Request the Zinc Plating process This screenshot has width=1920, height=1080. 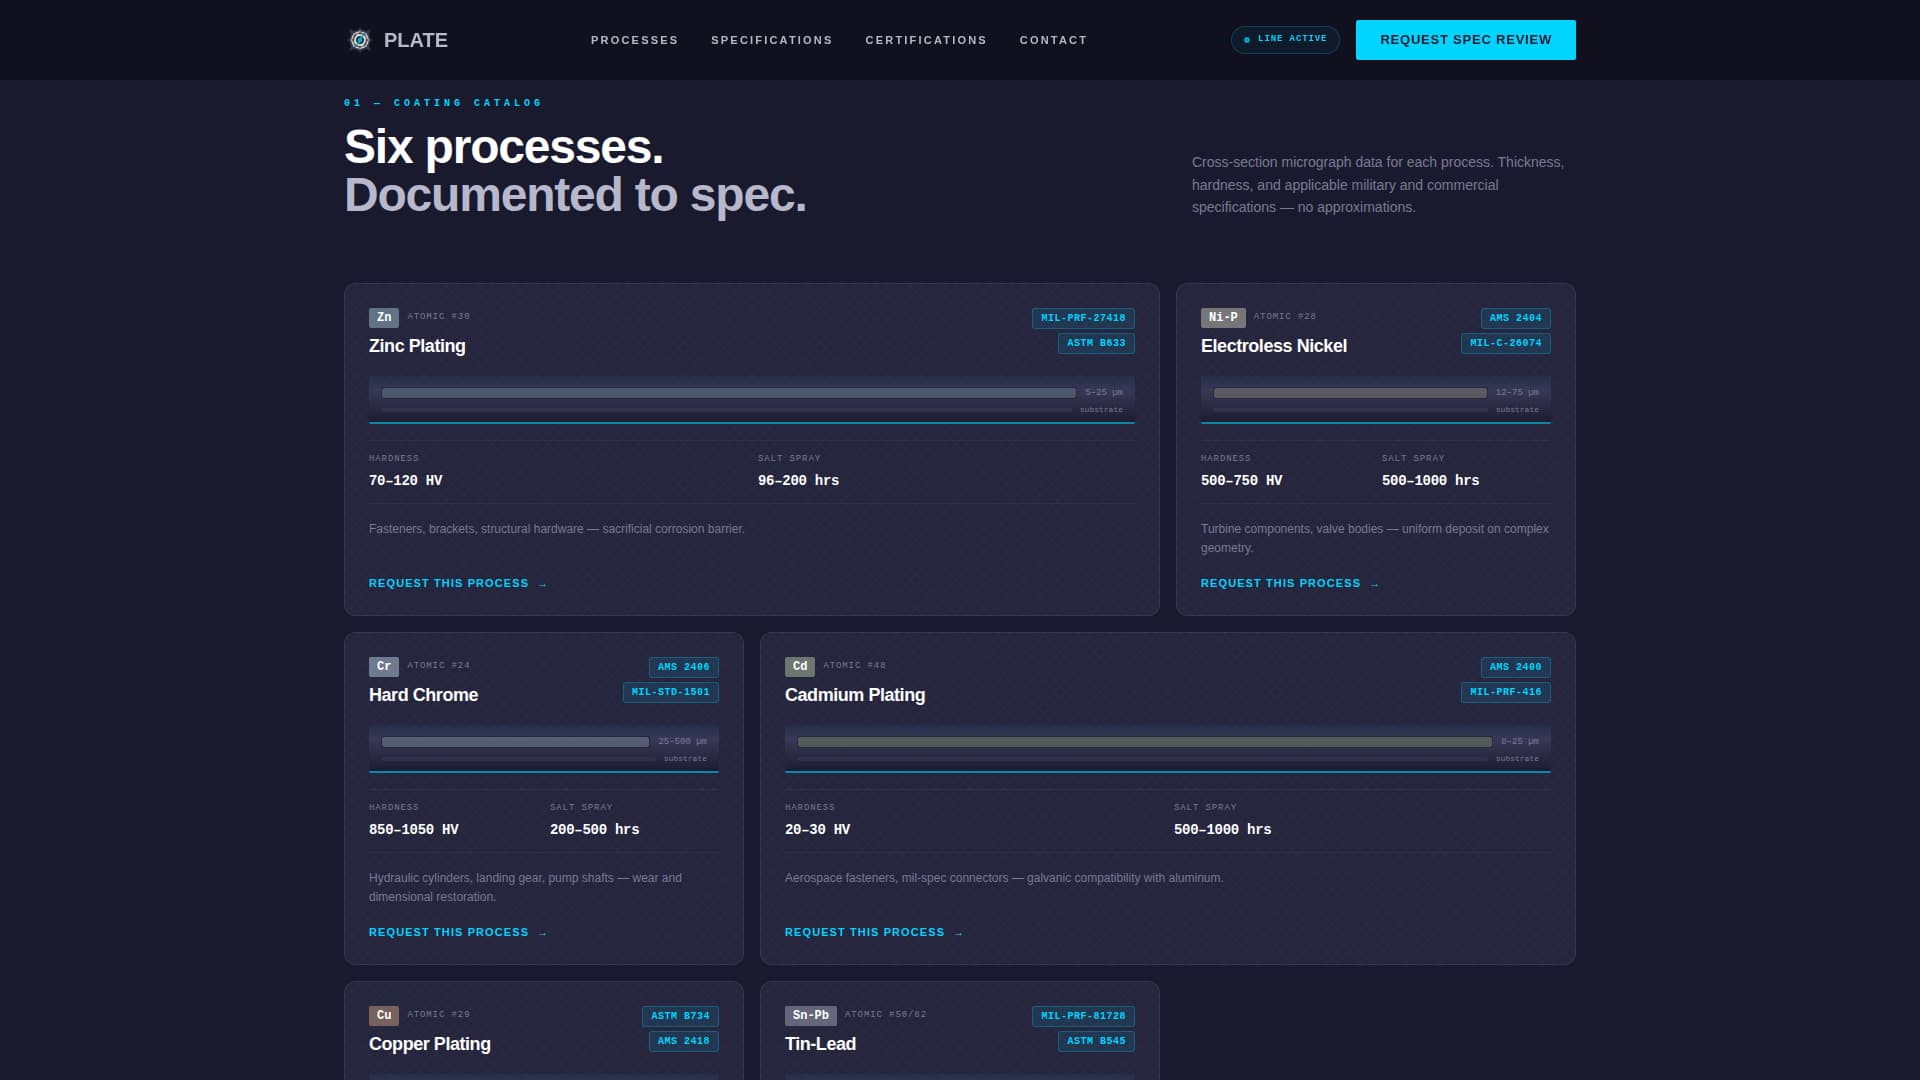457,583
